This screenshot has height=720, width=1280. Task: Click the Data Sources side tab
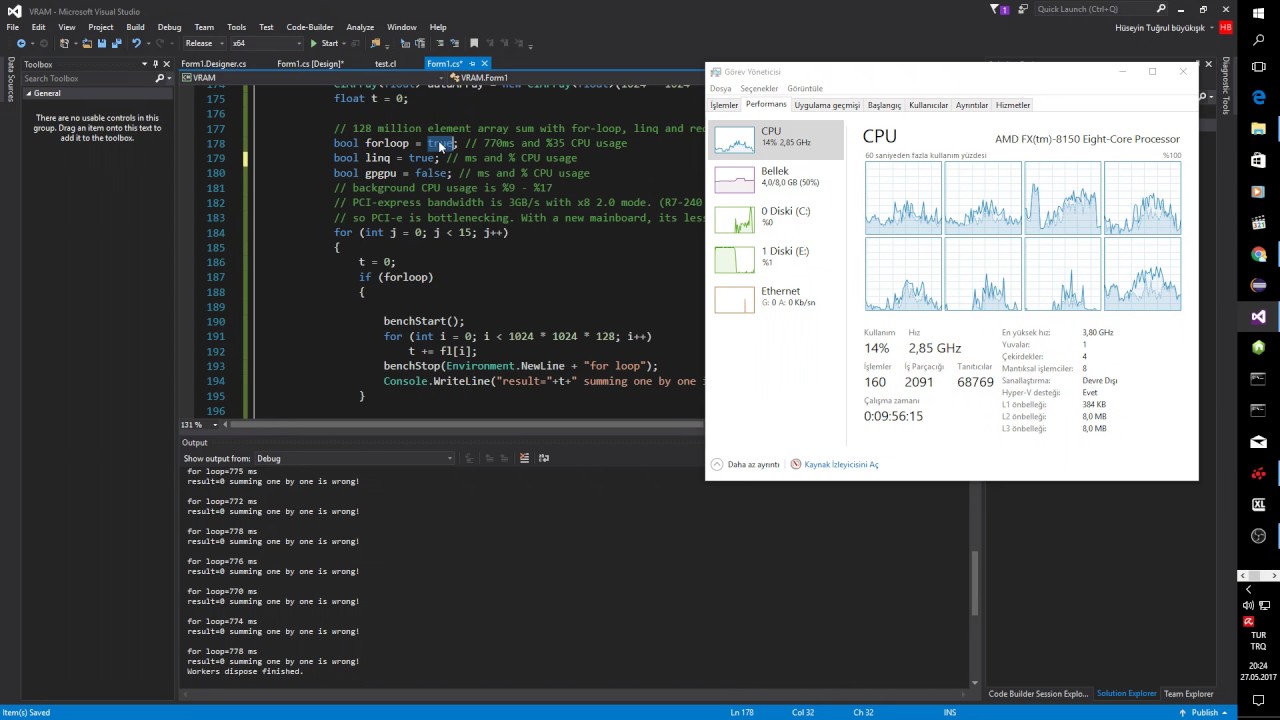(11, 81)
